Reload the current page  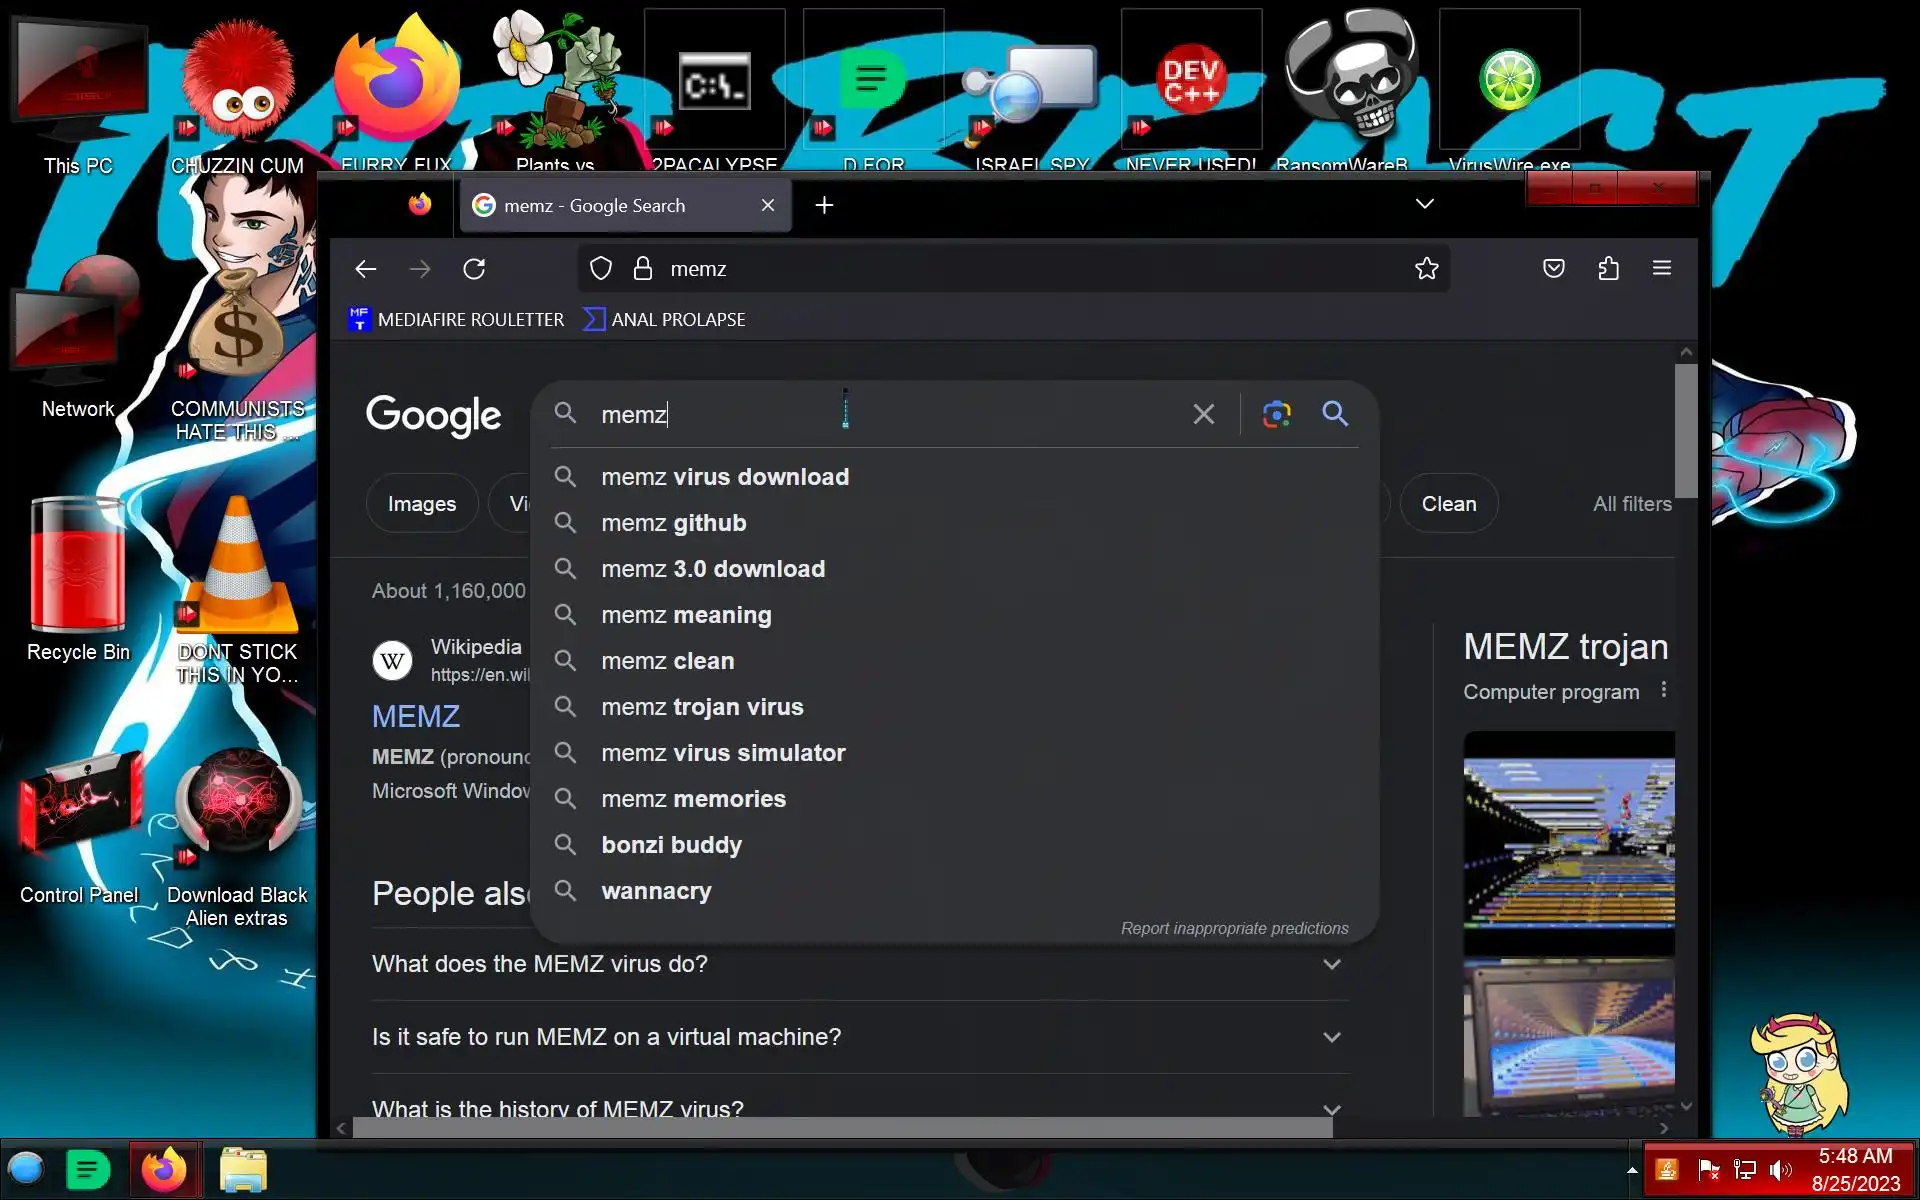[474, 268]
